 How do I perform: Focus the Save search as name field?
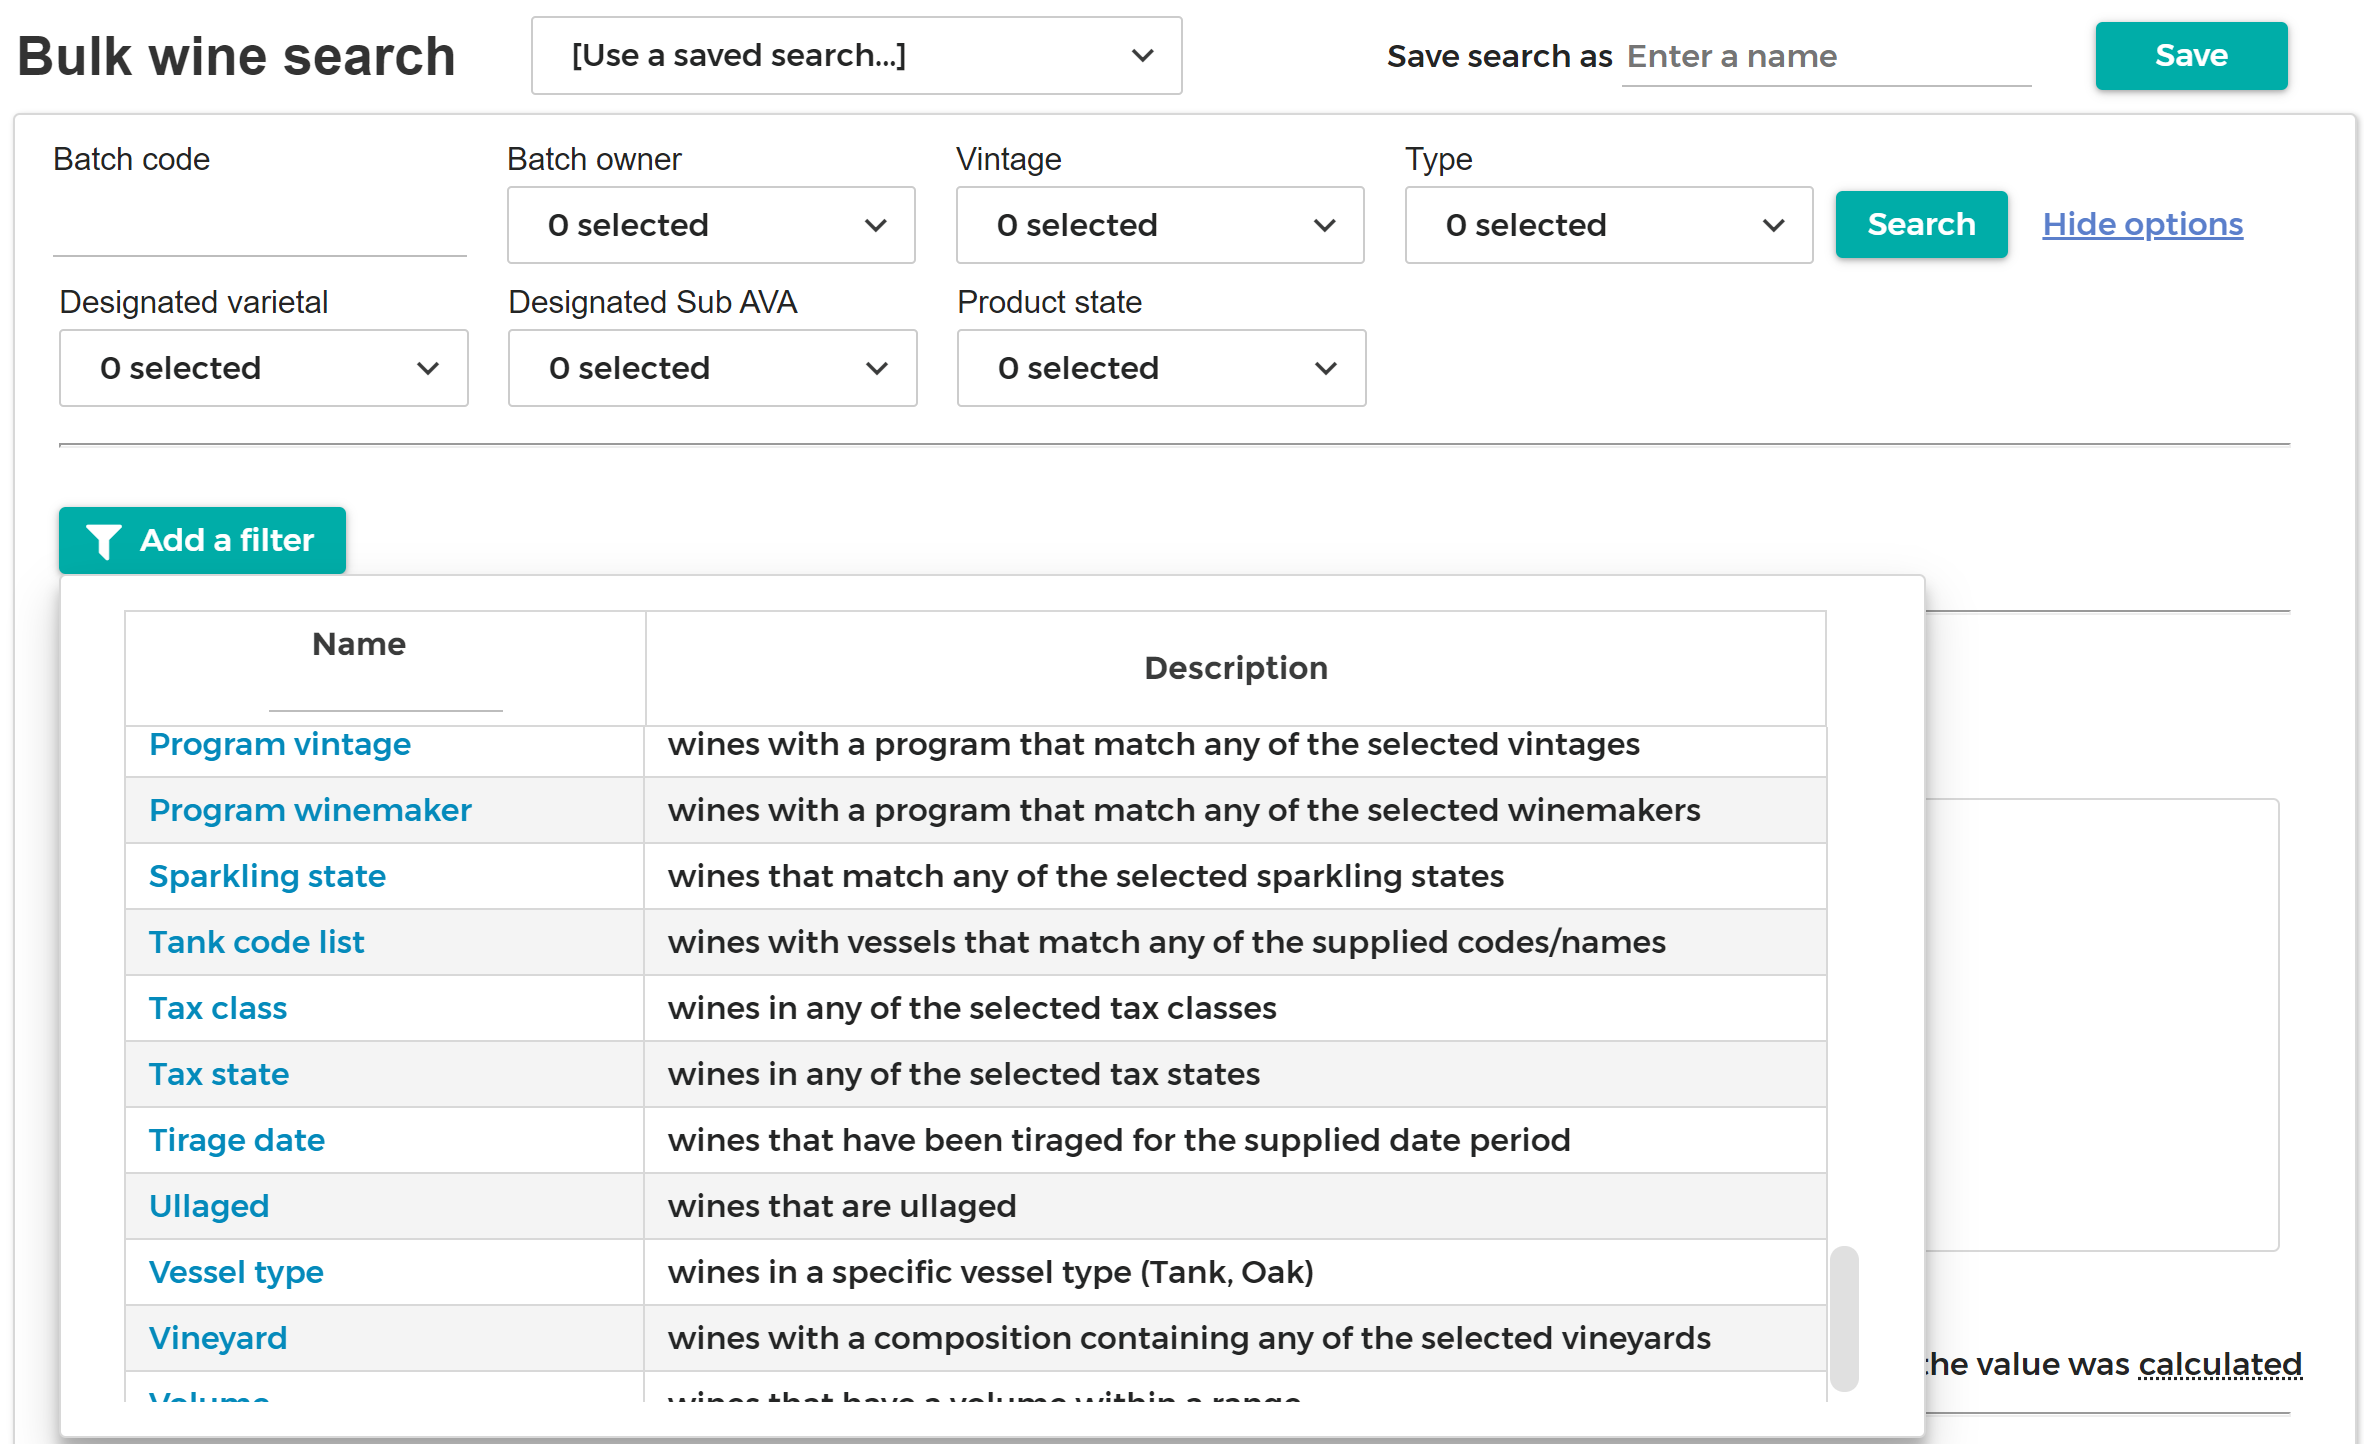pos(1826,56)
